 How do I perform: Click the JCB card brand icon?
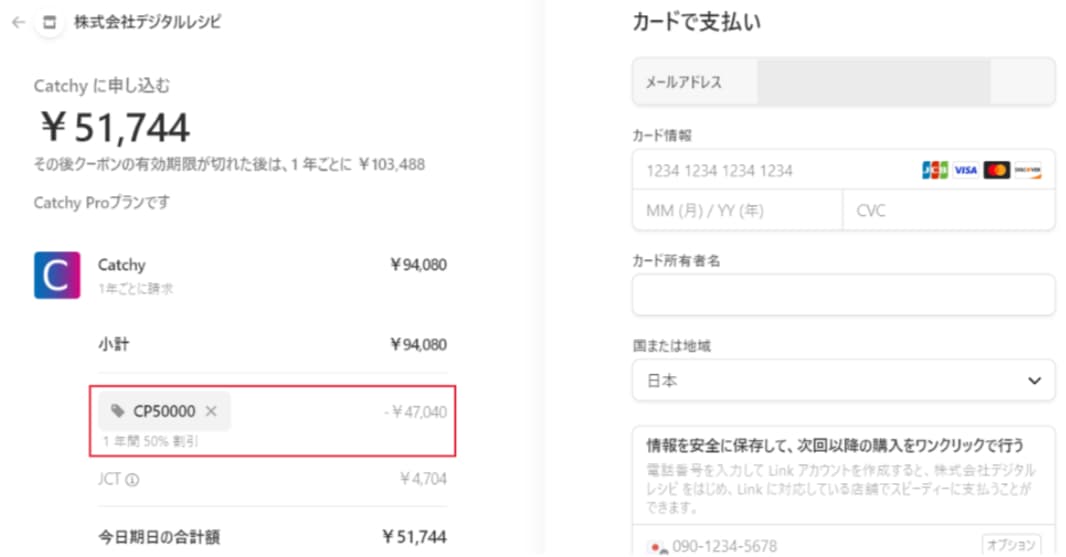click(x=935, y=170)
